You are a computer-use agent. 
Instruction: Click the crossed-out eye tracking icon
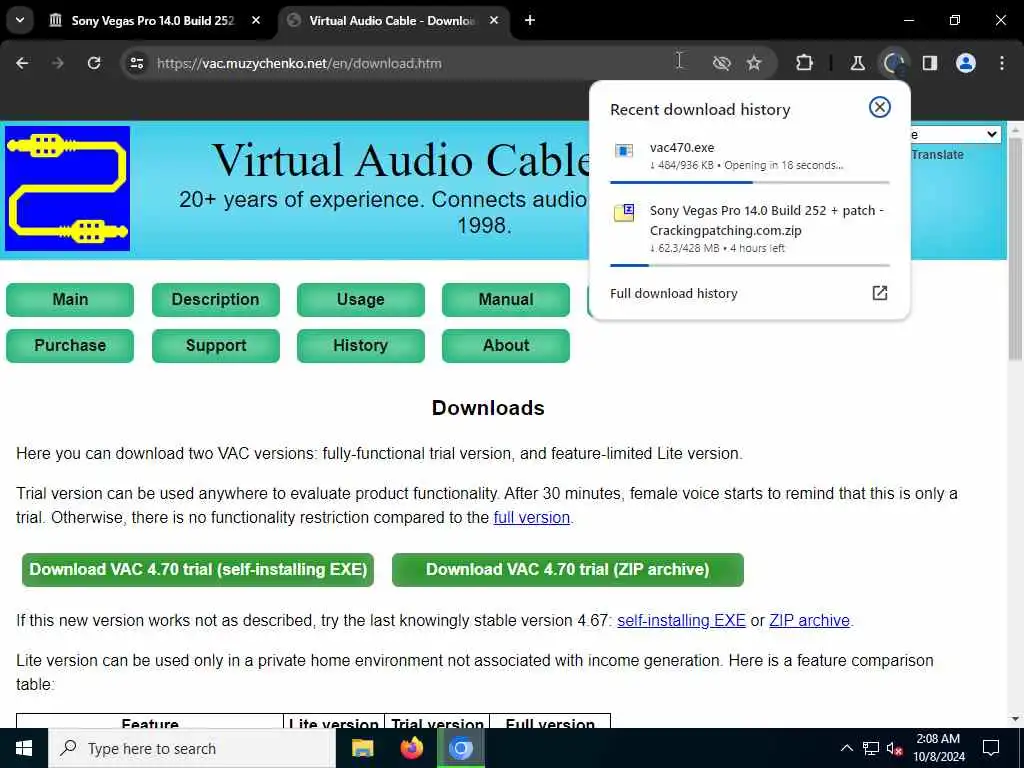(721, 63)
